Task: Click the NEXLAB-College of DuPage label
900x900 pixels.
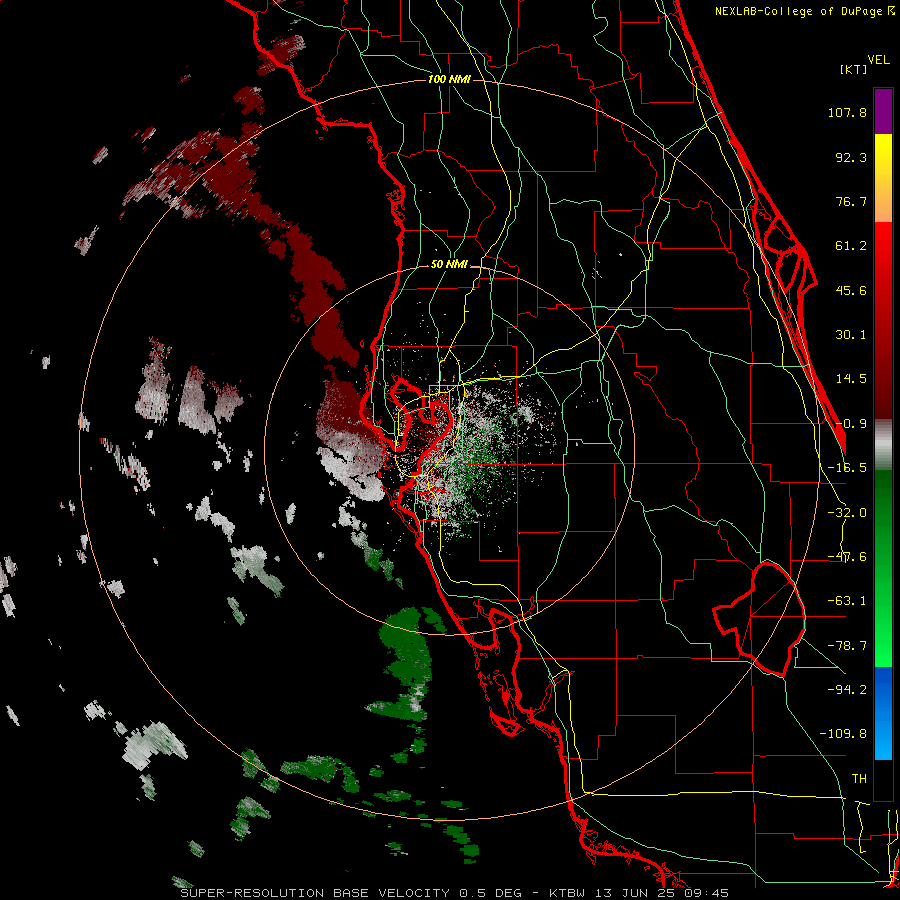Action: [x=805, y=11]
